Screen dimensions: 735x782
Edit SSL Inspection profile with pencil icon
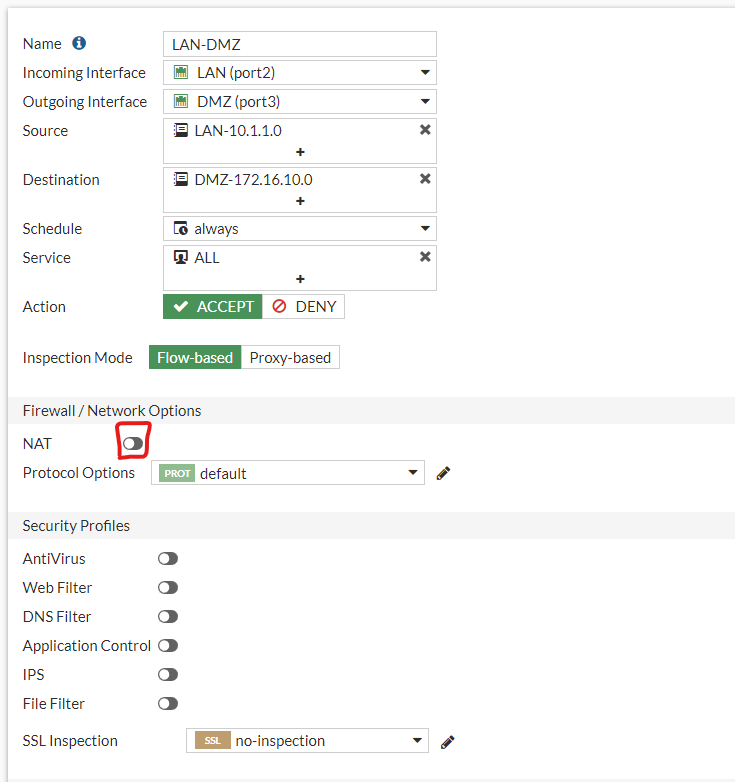pyautogui.click(x=448, y=742)
